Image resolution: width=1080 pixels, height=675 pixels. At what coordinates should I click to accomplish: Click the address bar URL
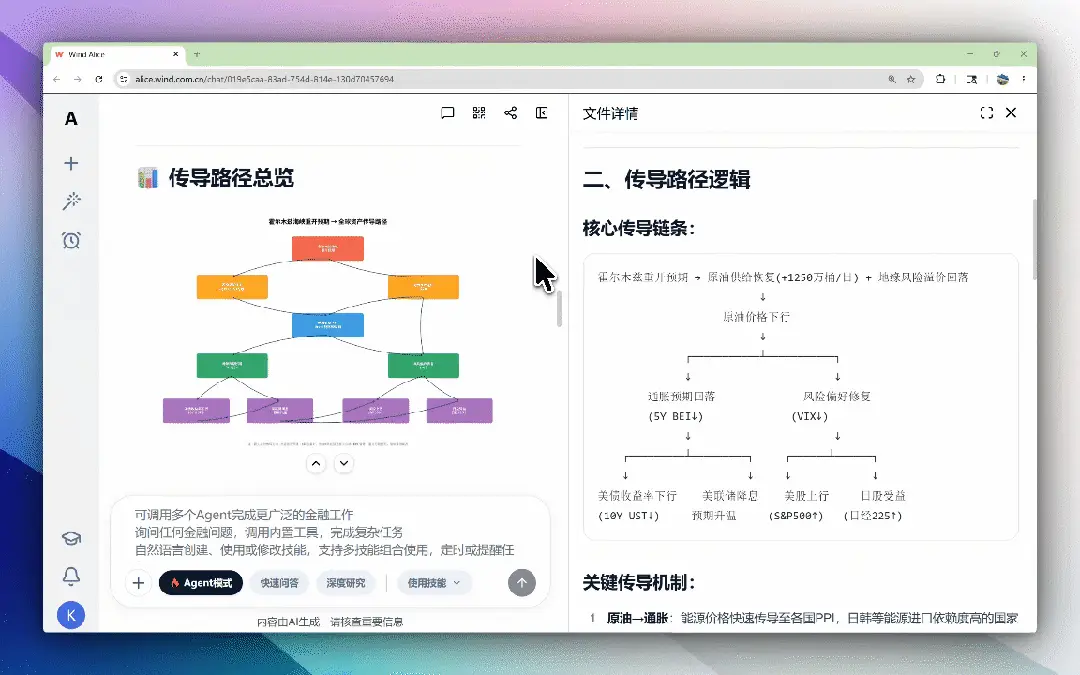tap(264, 79)
